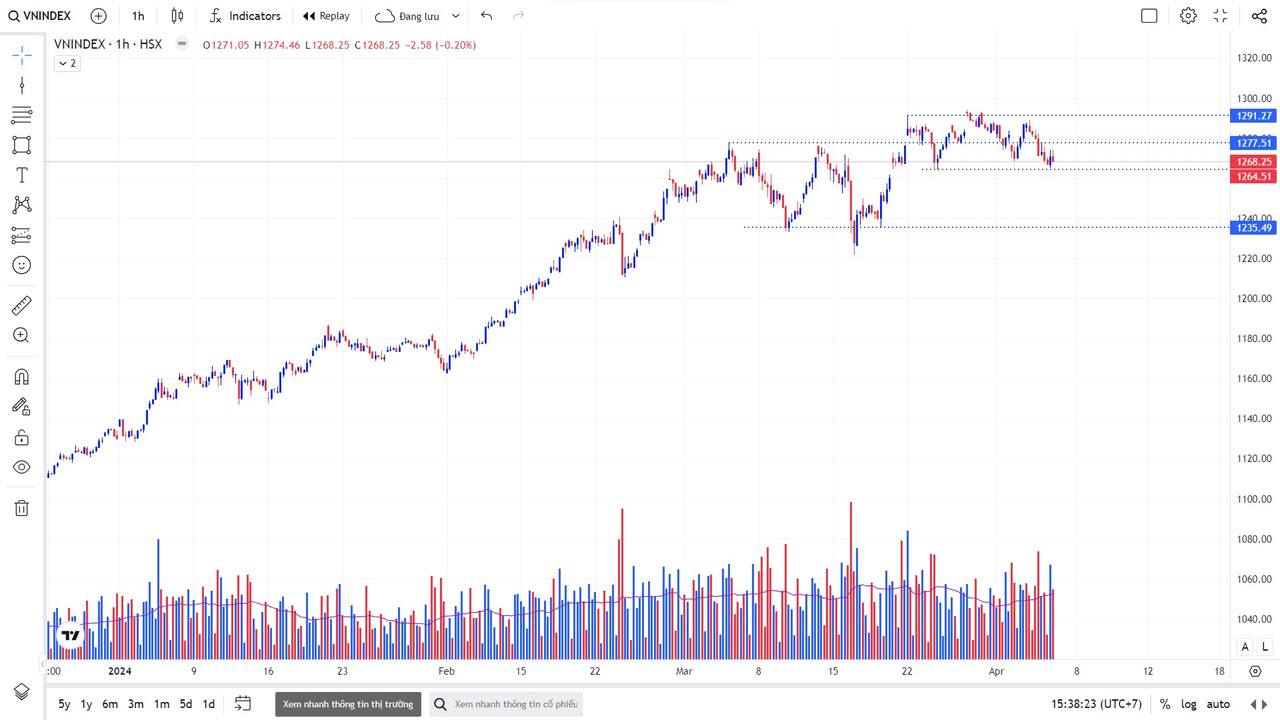
Task: Toggle log scale L button on price axis
Action: tap(1265, 647)
